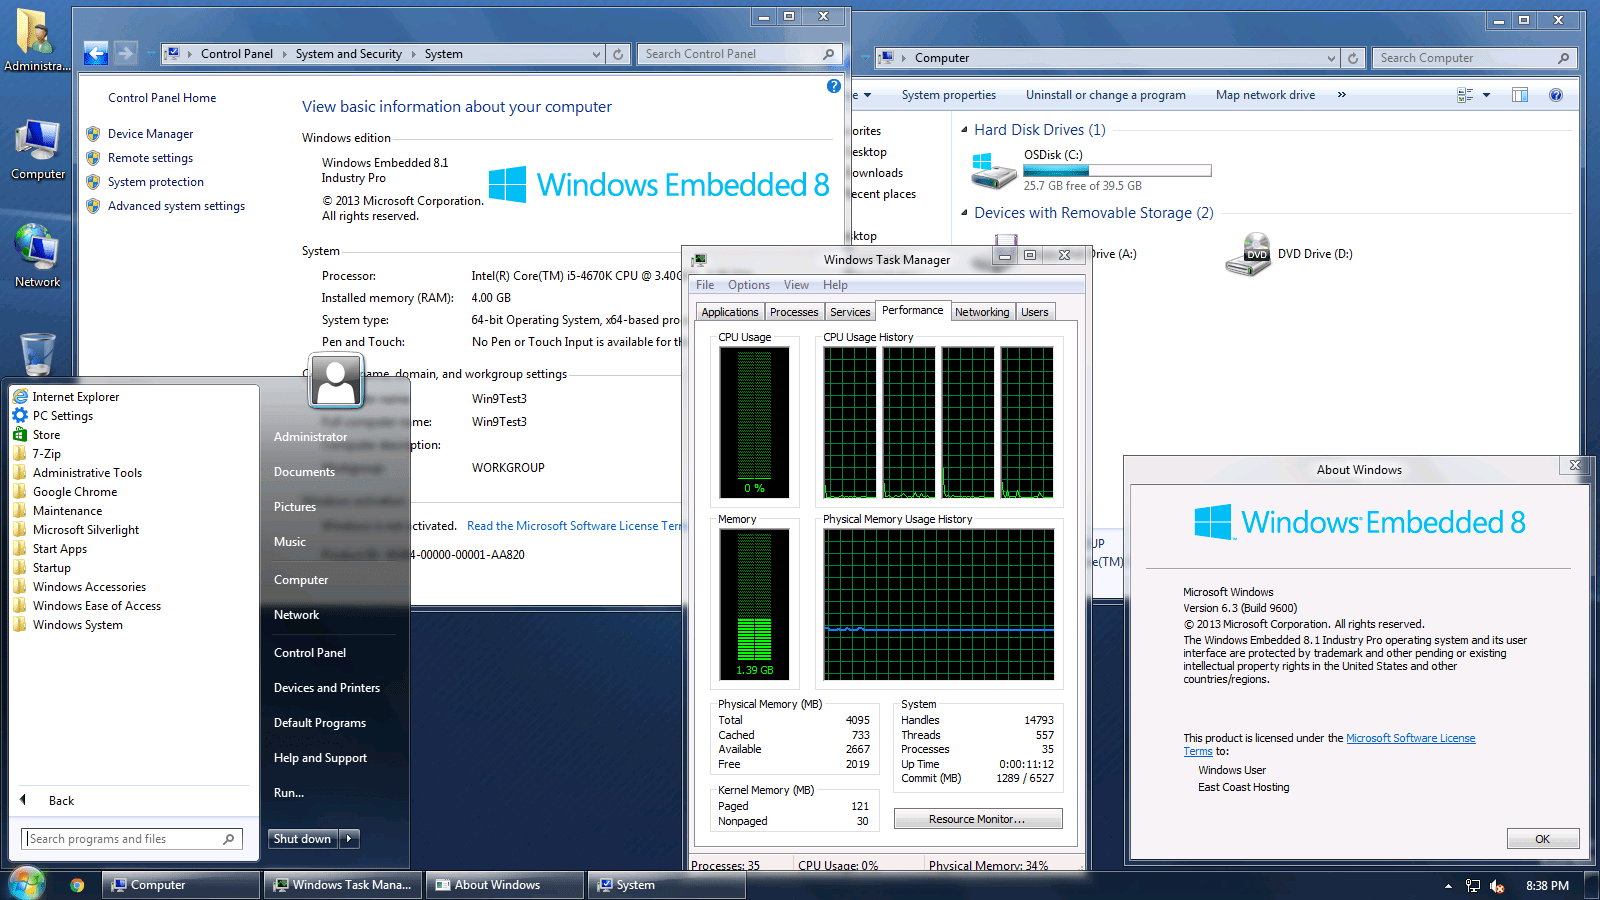
Task: Launch Internet Explorer from the Start menu
Action: pos(75,396)
